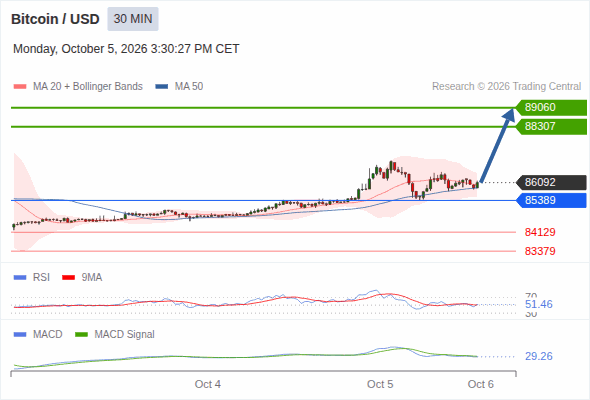
Task: Click the Bitcoin / USD title
Action: click(55, 19)
